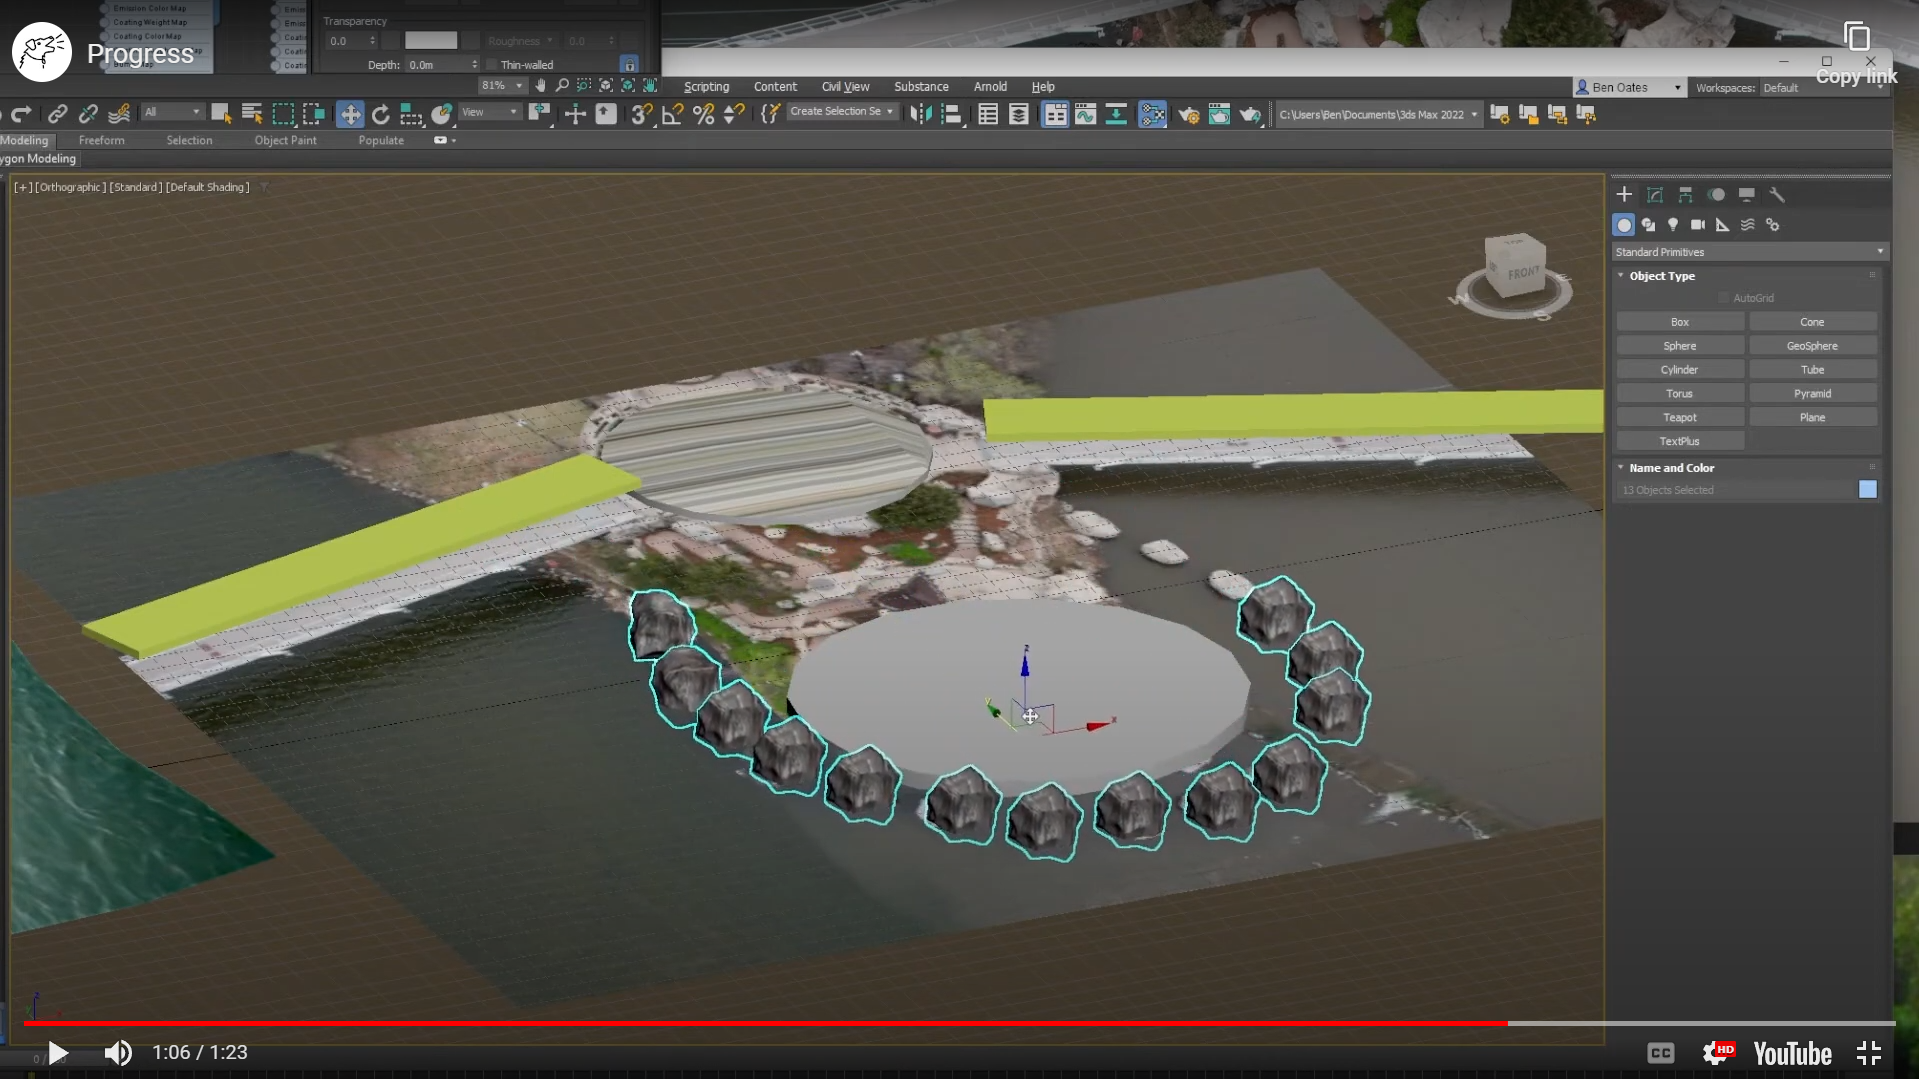Create a Box primitive
This screenshot has height=1079, width=1919.
(x=1680, y=322)
